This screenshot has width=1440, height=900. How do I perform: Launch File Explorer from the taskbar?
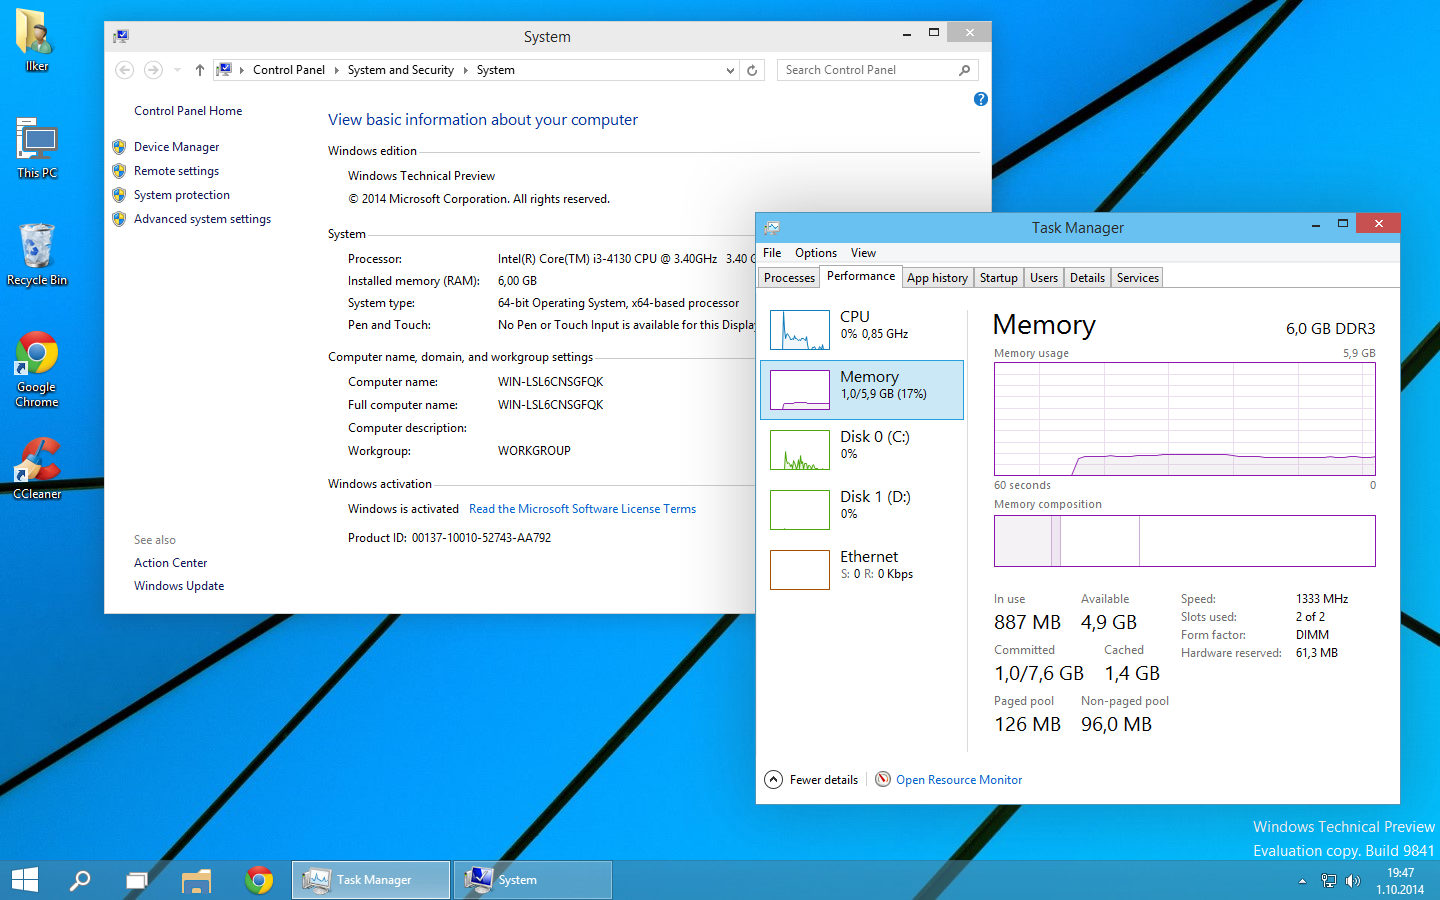point(197,880)
